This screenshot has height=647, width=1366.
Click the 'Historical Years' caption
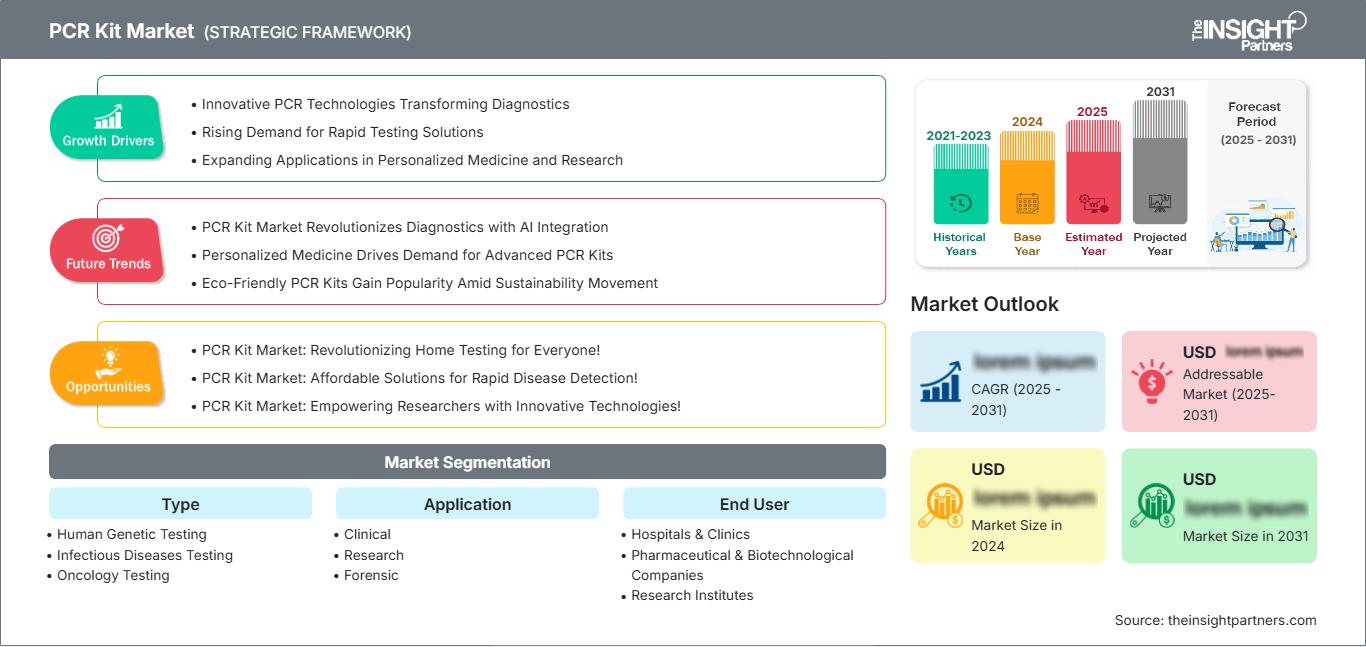pos(960,244)
